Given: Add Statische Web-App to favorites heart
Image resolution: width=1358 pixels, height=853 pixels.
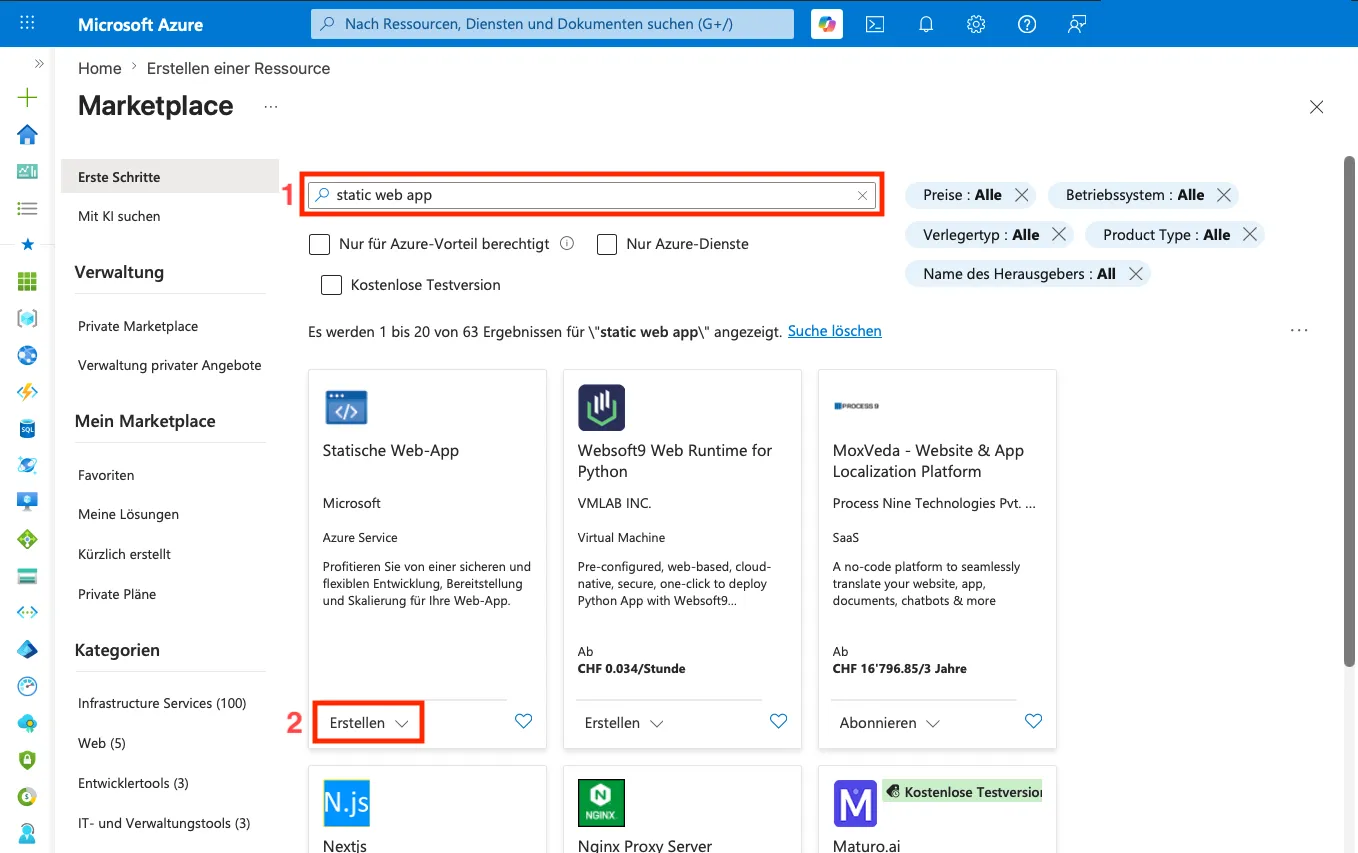Looking at the screenshot, I should [523, 721].
